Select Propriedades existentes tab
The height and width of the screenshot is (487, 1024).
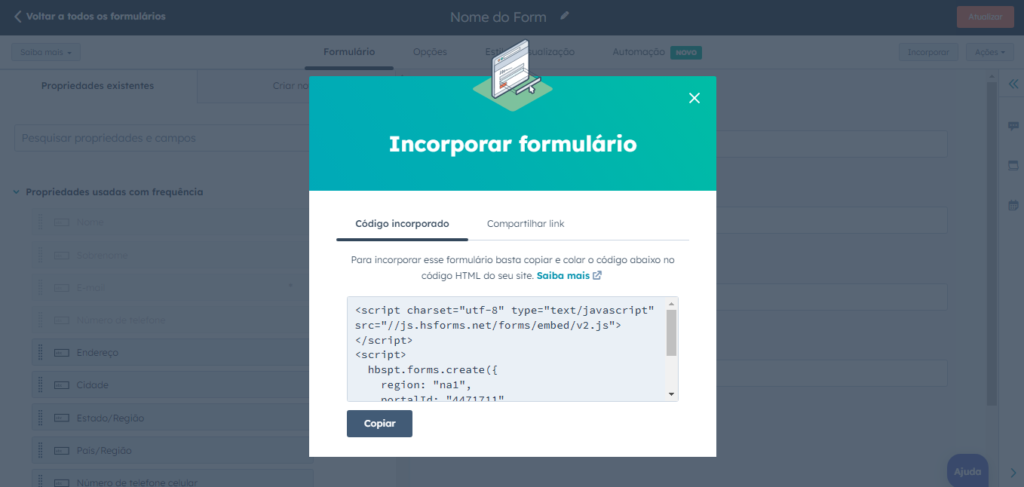tap(98, 86)
